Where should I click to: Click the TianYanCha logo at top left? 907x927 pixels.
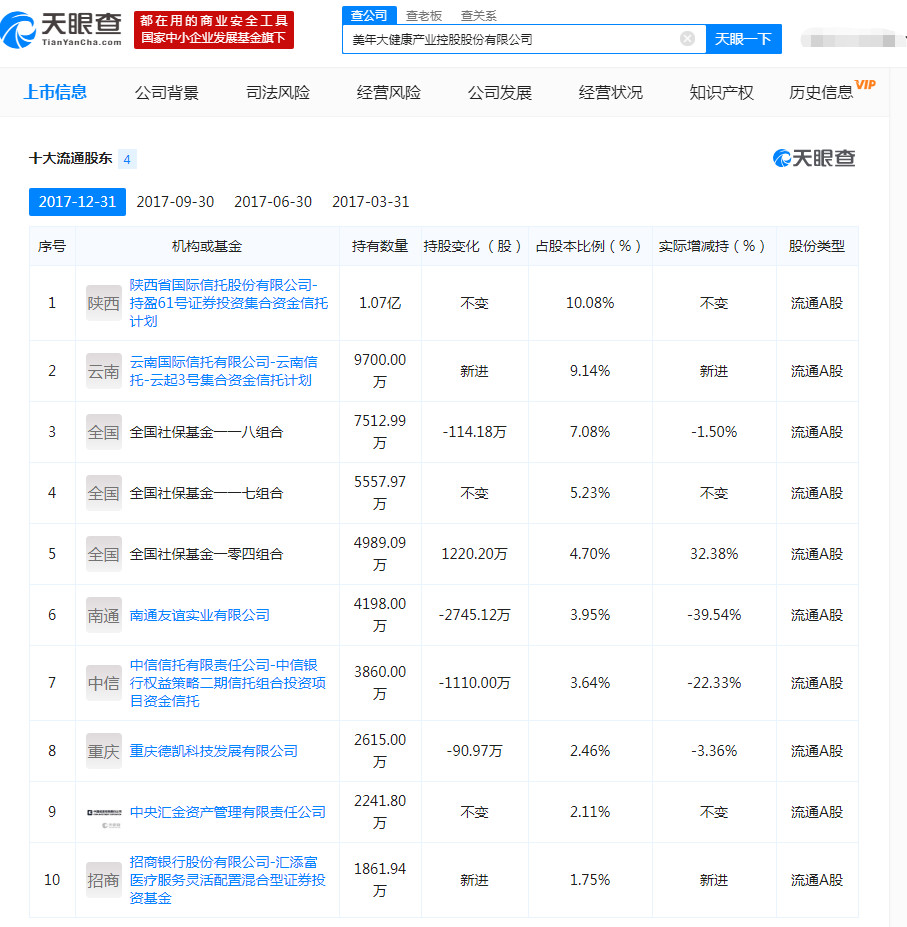(x=61, y=29)
